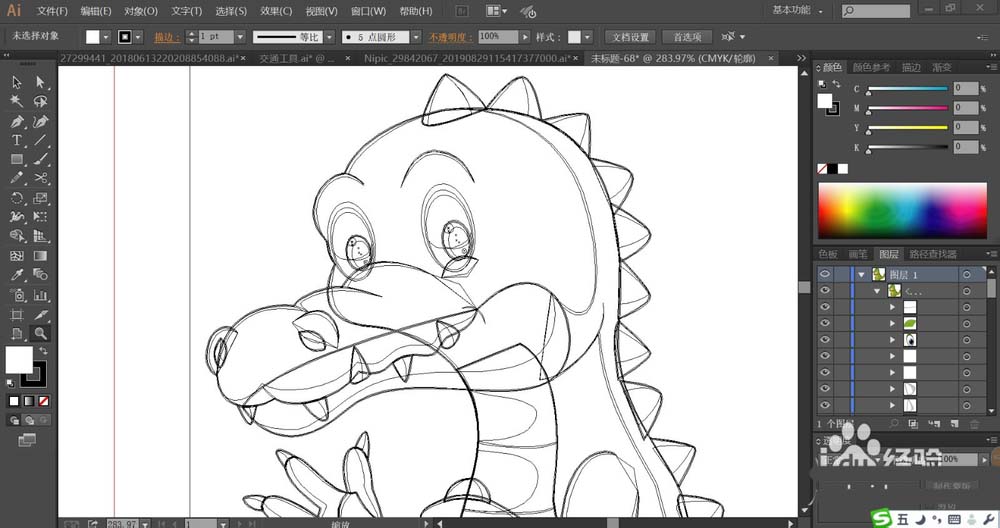Viewport: 1000px width, 528px height.
Task: Select the Free Transform tool
Action: point(40,217)
